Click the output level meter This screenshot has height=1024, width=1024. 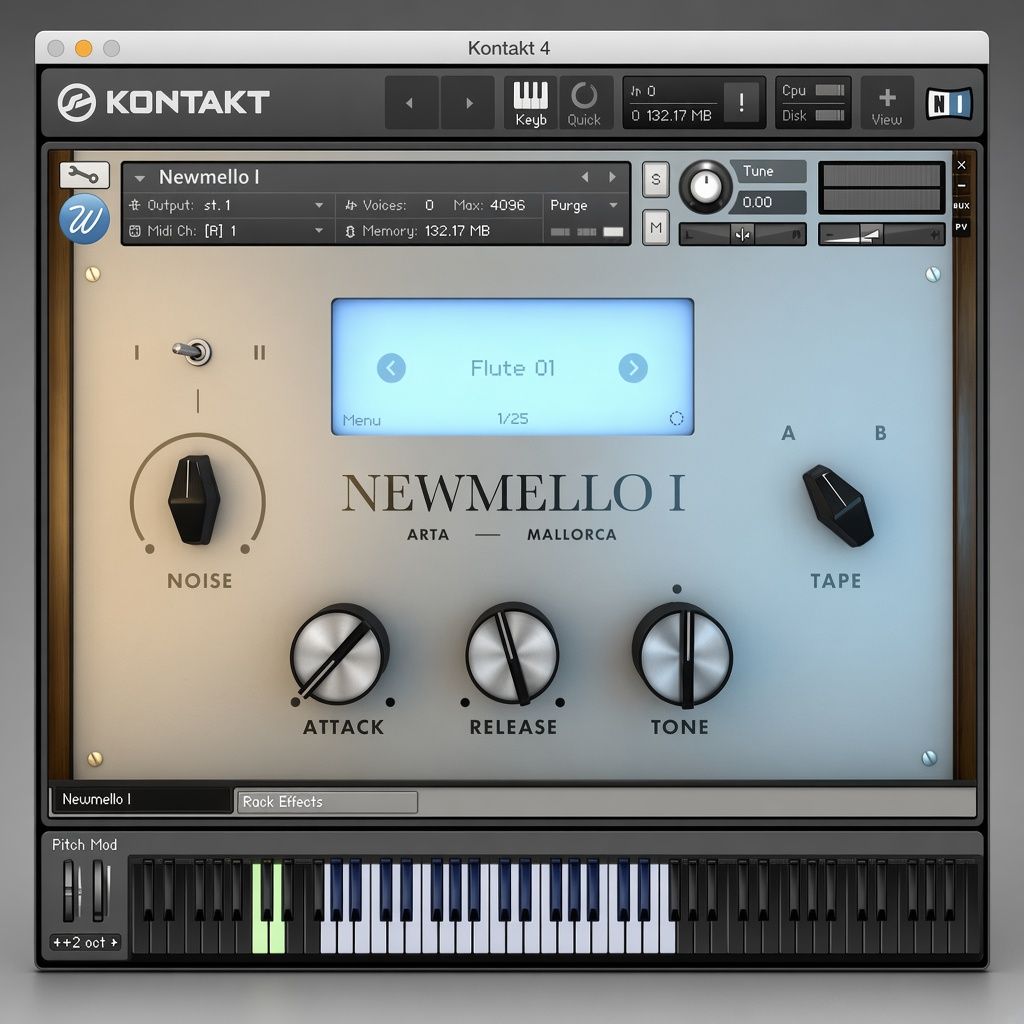pos(882,187)
